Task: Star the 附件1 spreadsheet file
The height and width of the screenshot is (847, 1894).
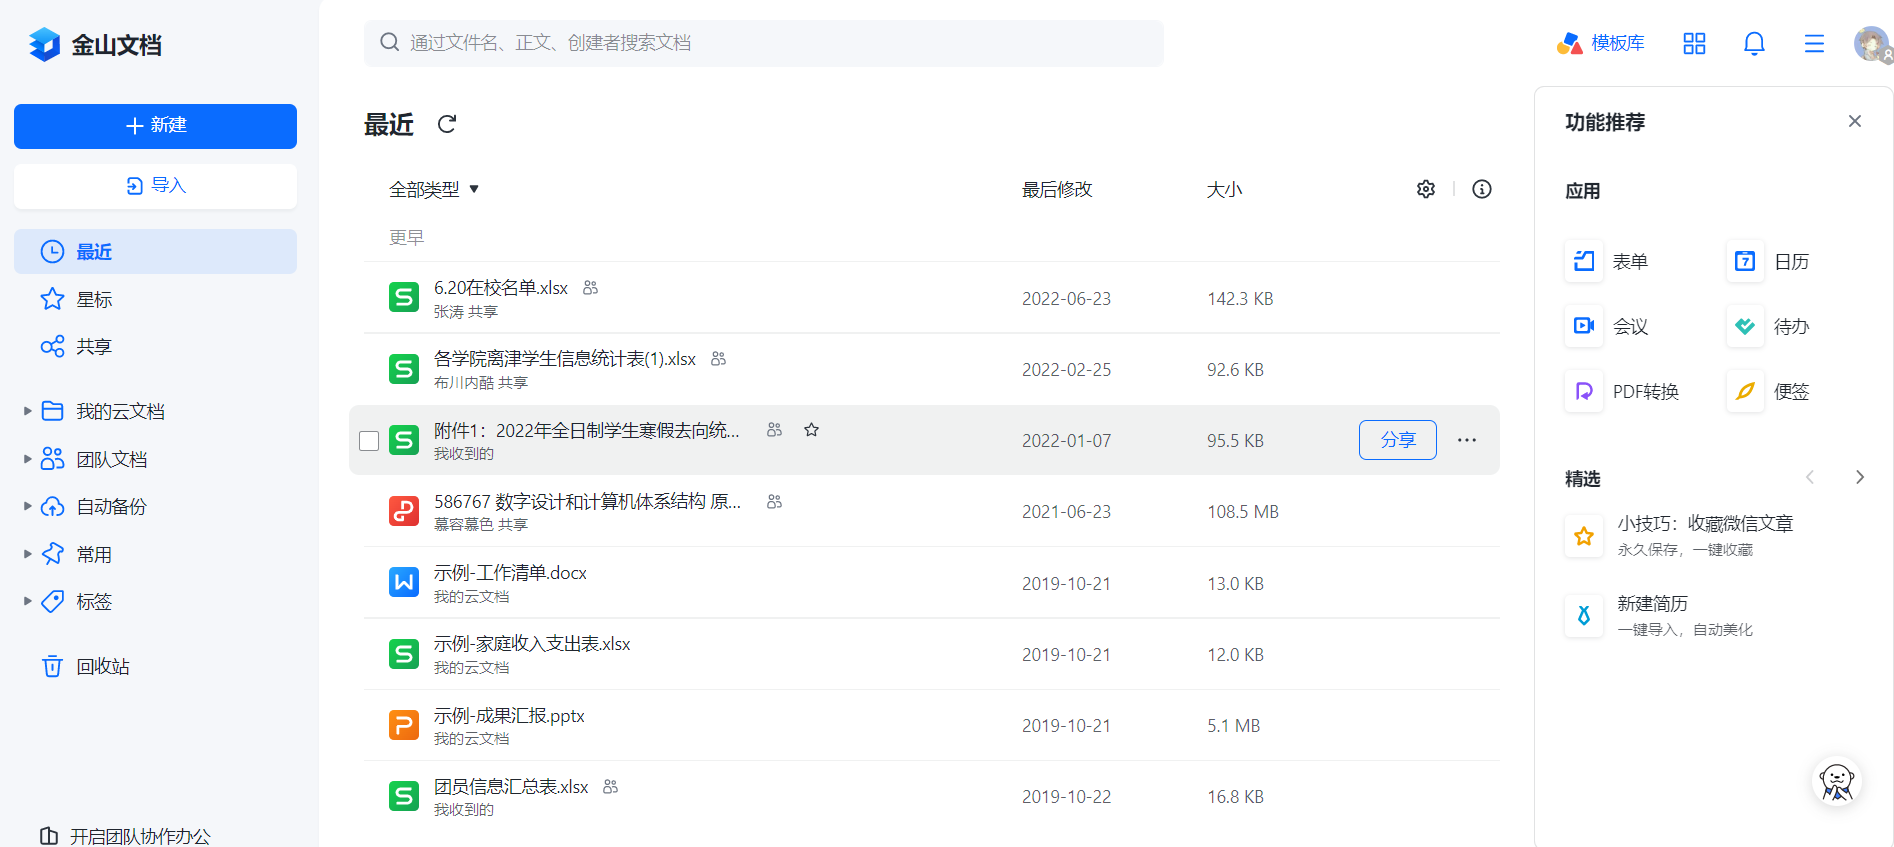Action: tap(811, 430)
